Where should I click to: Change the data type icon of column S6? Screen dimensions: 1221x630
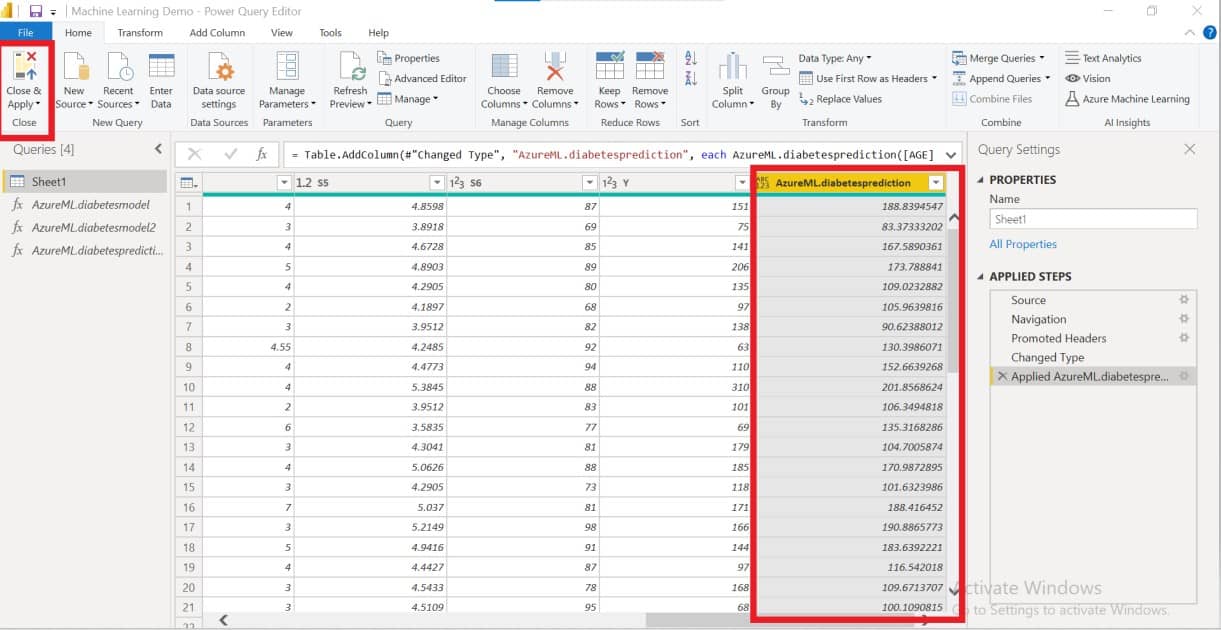[x=458, y=183]
